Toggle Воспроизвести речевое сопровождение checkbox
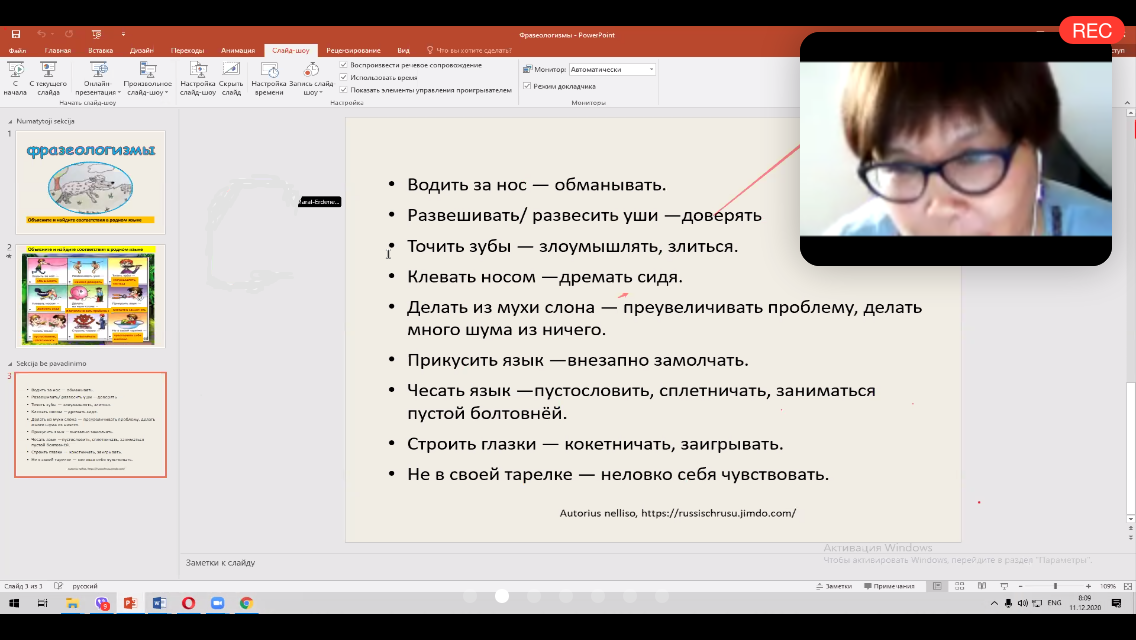1136x640 pixels. coord(344,65)
